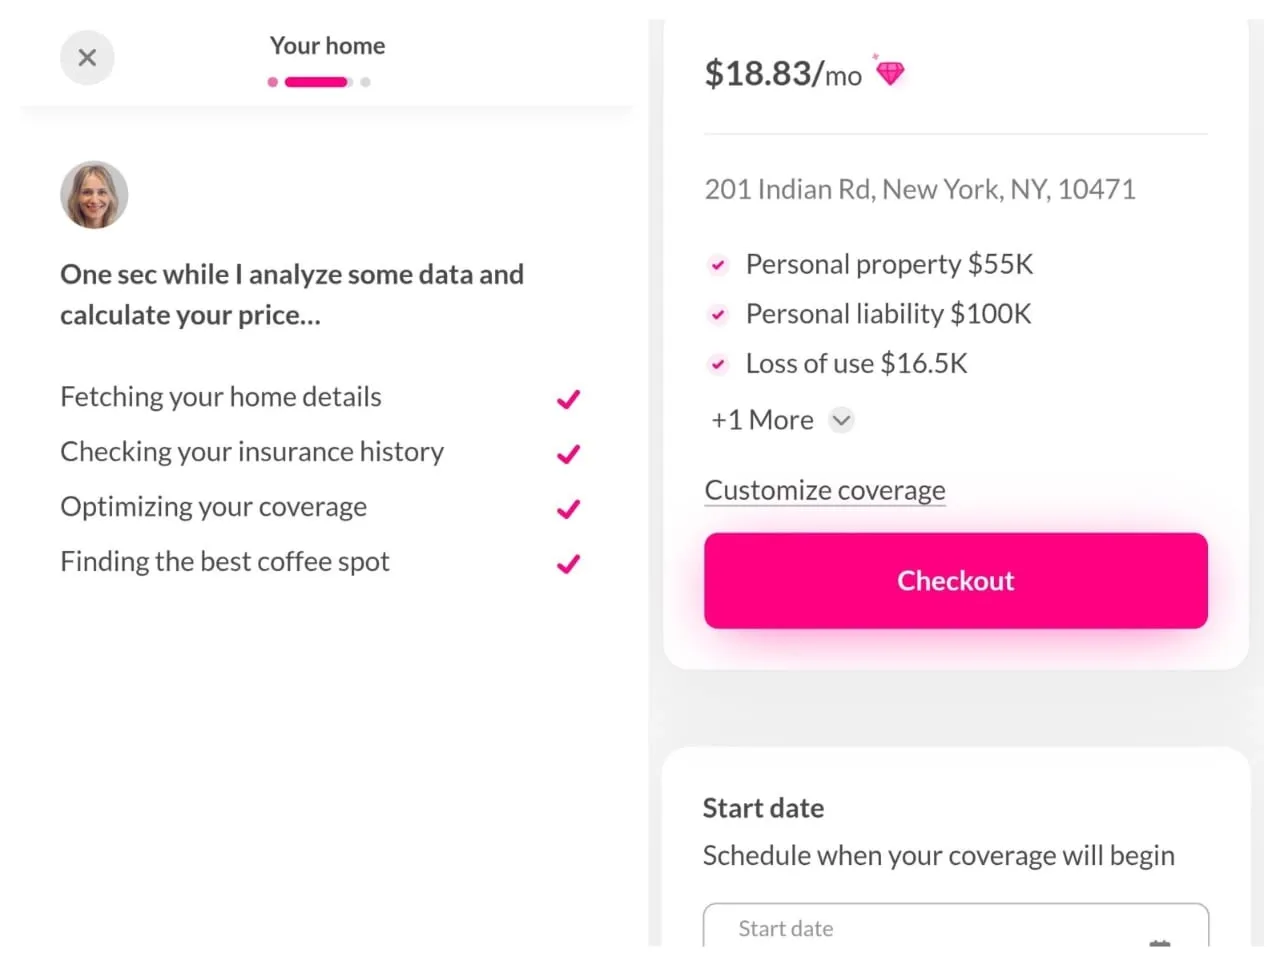The width and height of the screenshot is (1280, 961).
Task: Click the 201 Indian Rd address text
Action: click(919, 190)
